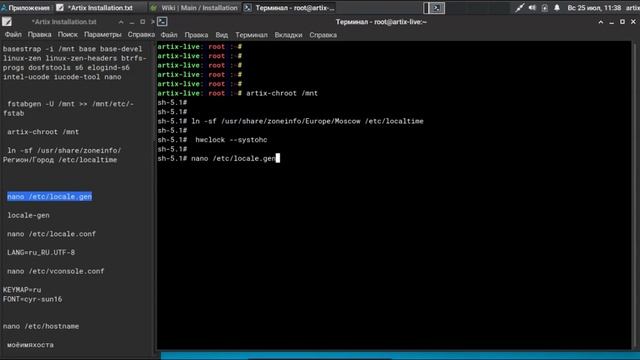
Task: Click 'Регион/Город /etc/localtime' line in editor
Action: point(60,160)
